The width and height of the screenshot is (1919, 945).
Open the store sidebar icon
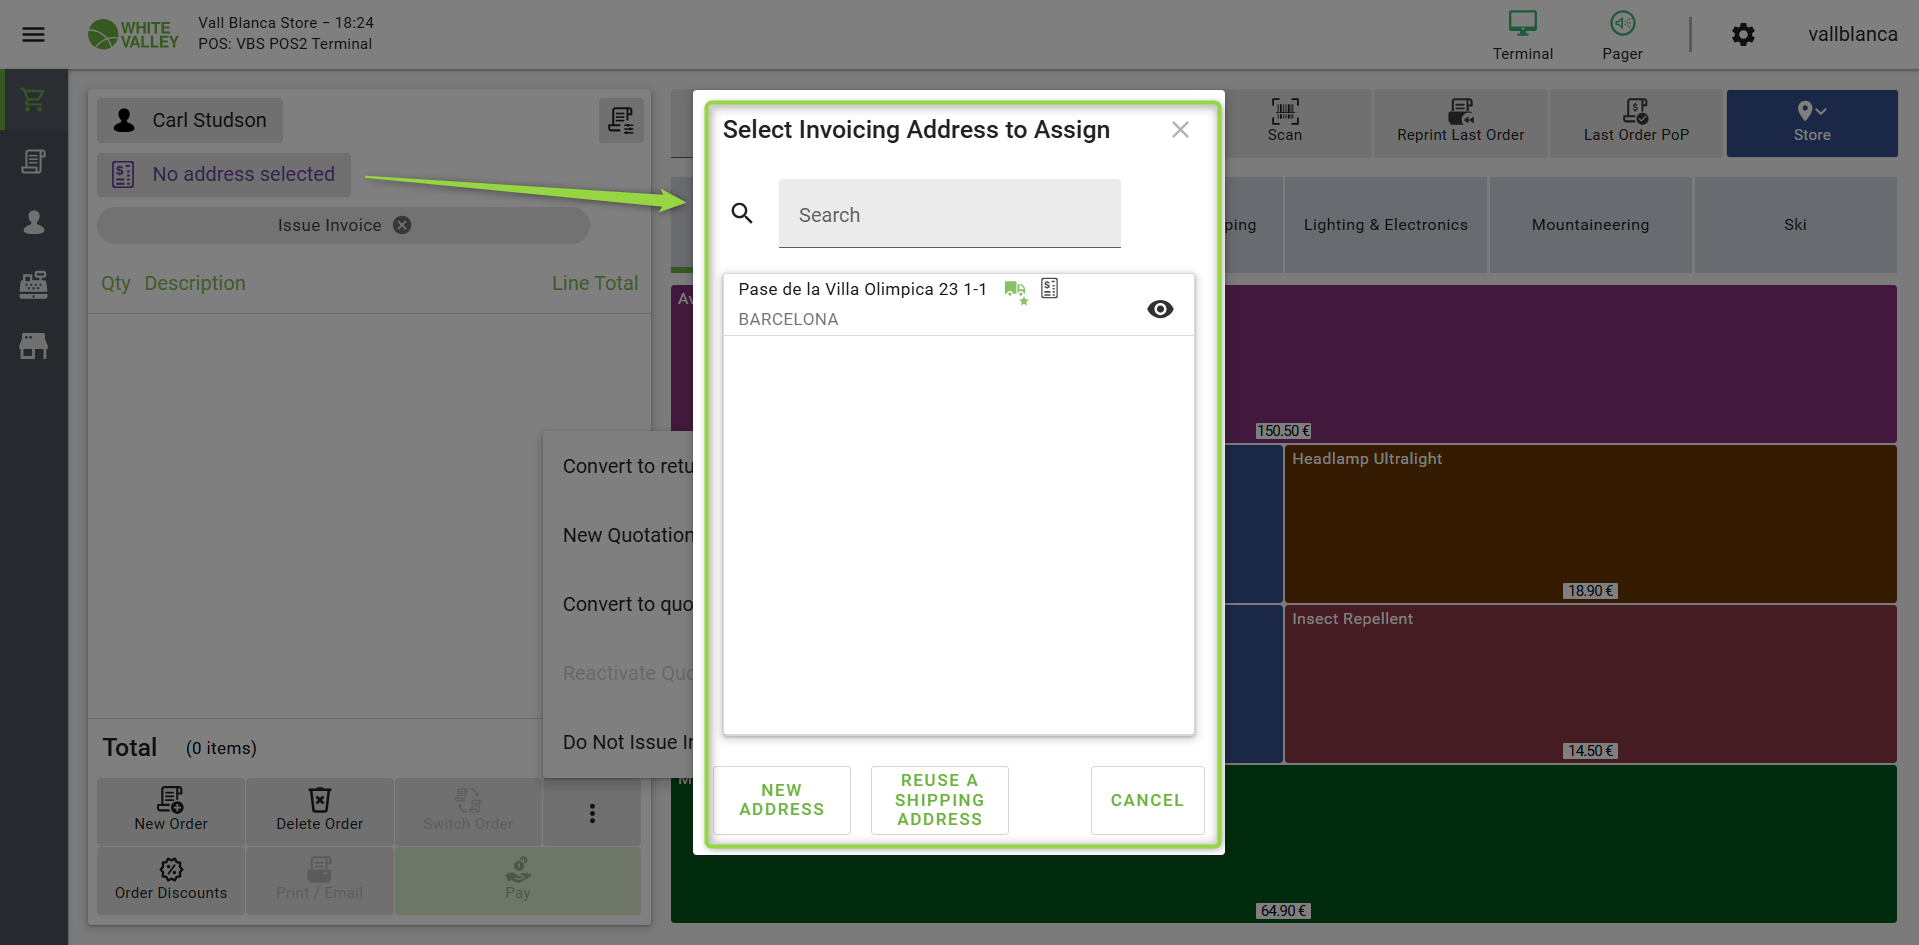pyautogui.click(x=33, y=346)
